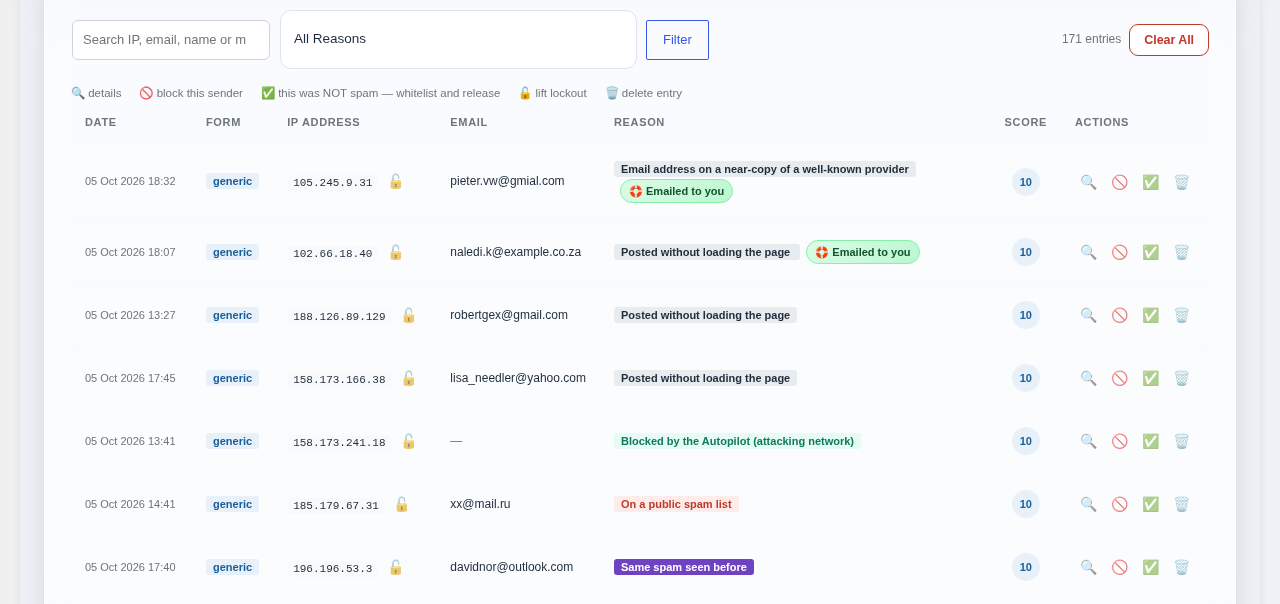Click the DATE column header
Image resolution: width=1280 pixels, height=604 pixels.
(100, 122)
